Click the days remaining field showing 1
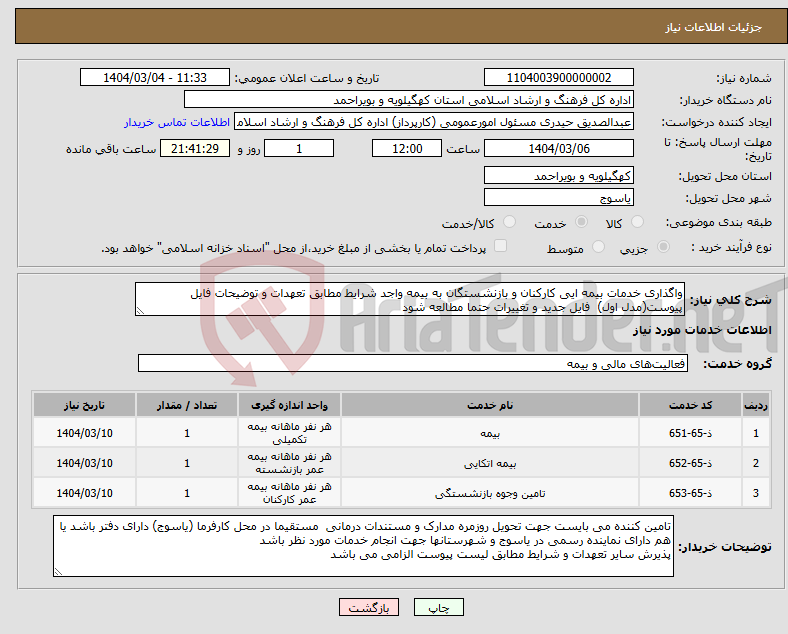 coord(299,148)
